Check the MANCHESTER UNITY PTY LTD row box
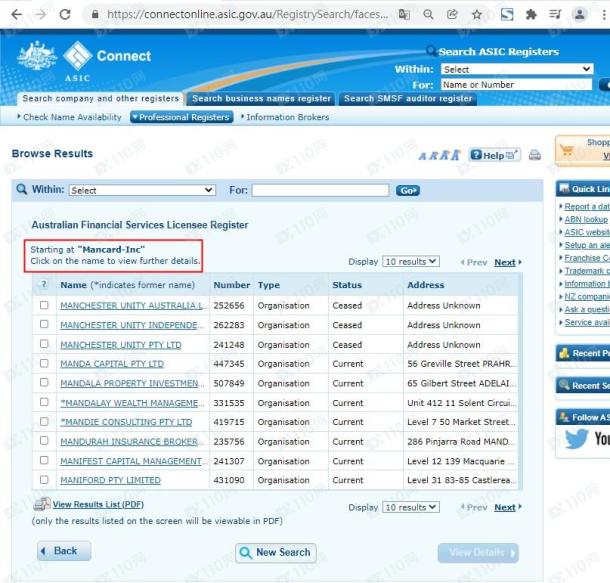The image size is (610, 583). [x=44, y=344]
